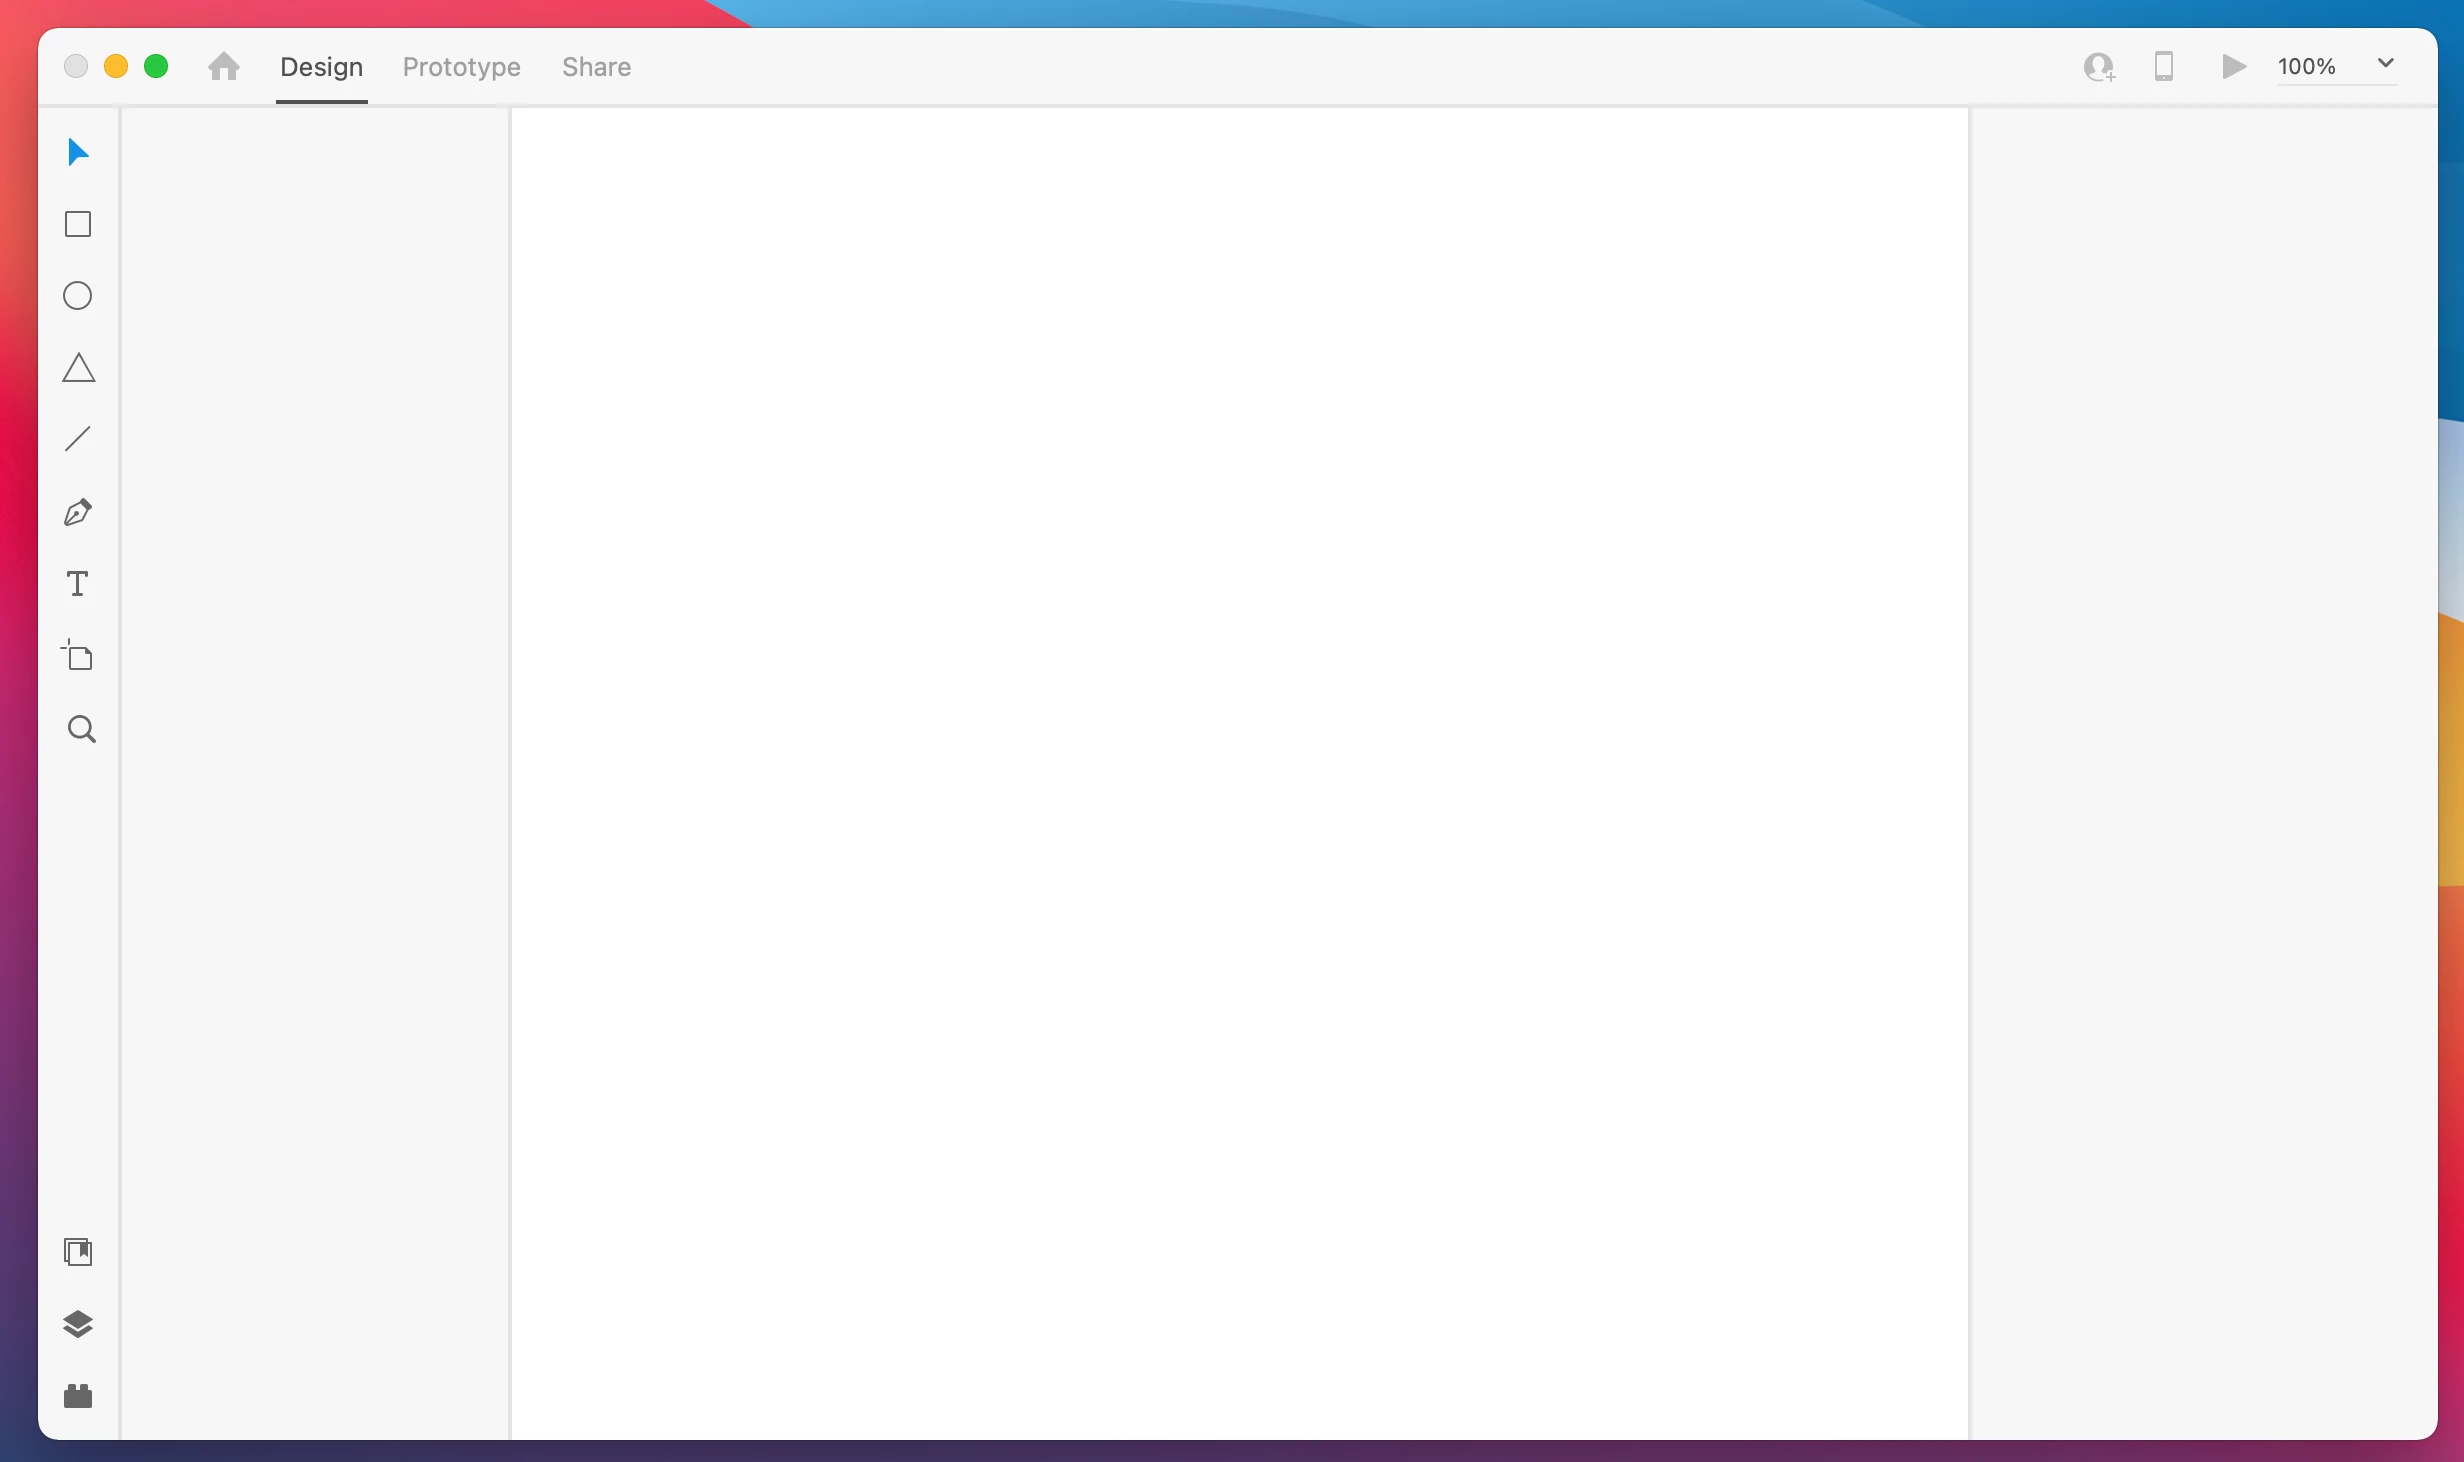Select the Ellipse tool
This screenshot has height=1462, width=2464.
[x=78, y=296]
